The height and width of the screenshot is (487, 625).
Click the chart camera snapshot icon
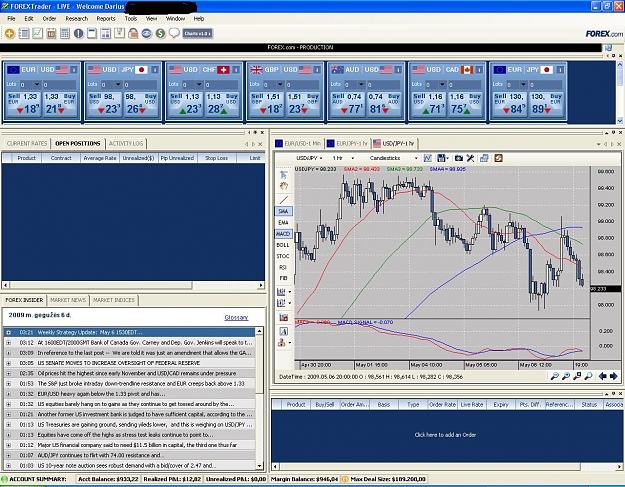tap(459, 158)
